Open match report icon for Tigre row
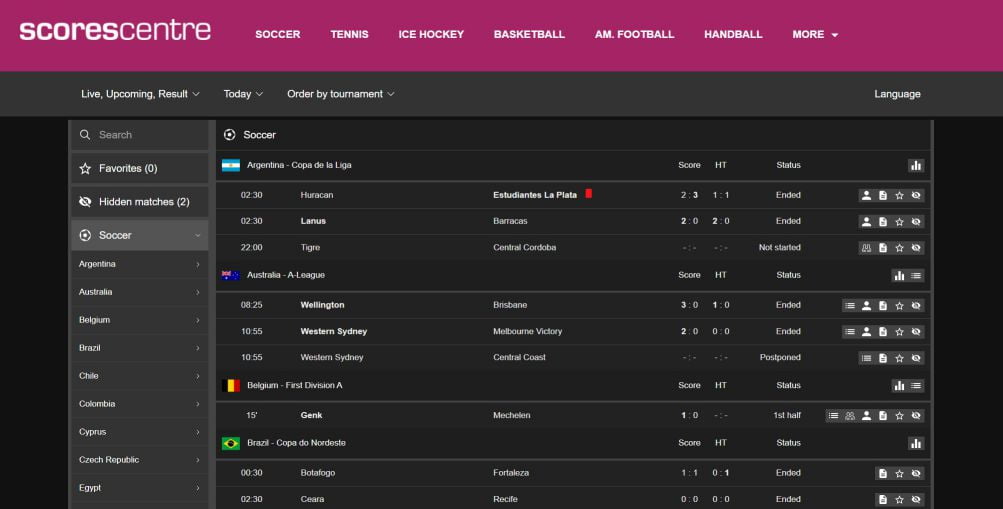Image resolution: width=1003 pixels, height=509 pixels. 883,248
